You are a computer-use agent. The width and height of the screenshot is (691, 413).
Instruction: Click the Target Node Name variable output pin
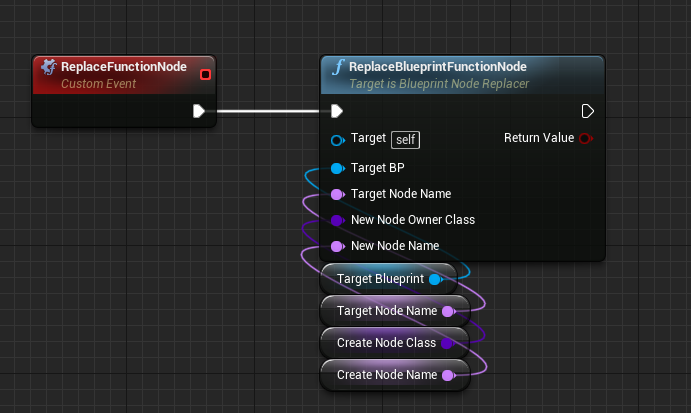[449, 312]
